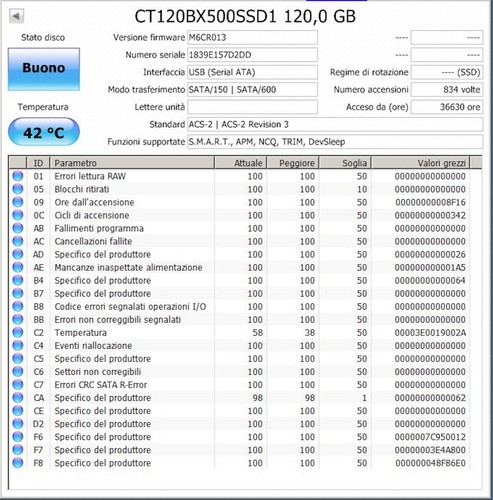Select the Ore dall'accensione parameter
The image size is (493, 500).
[94, 202]
